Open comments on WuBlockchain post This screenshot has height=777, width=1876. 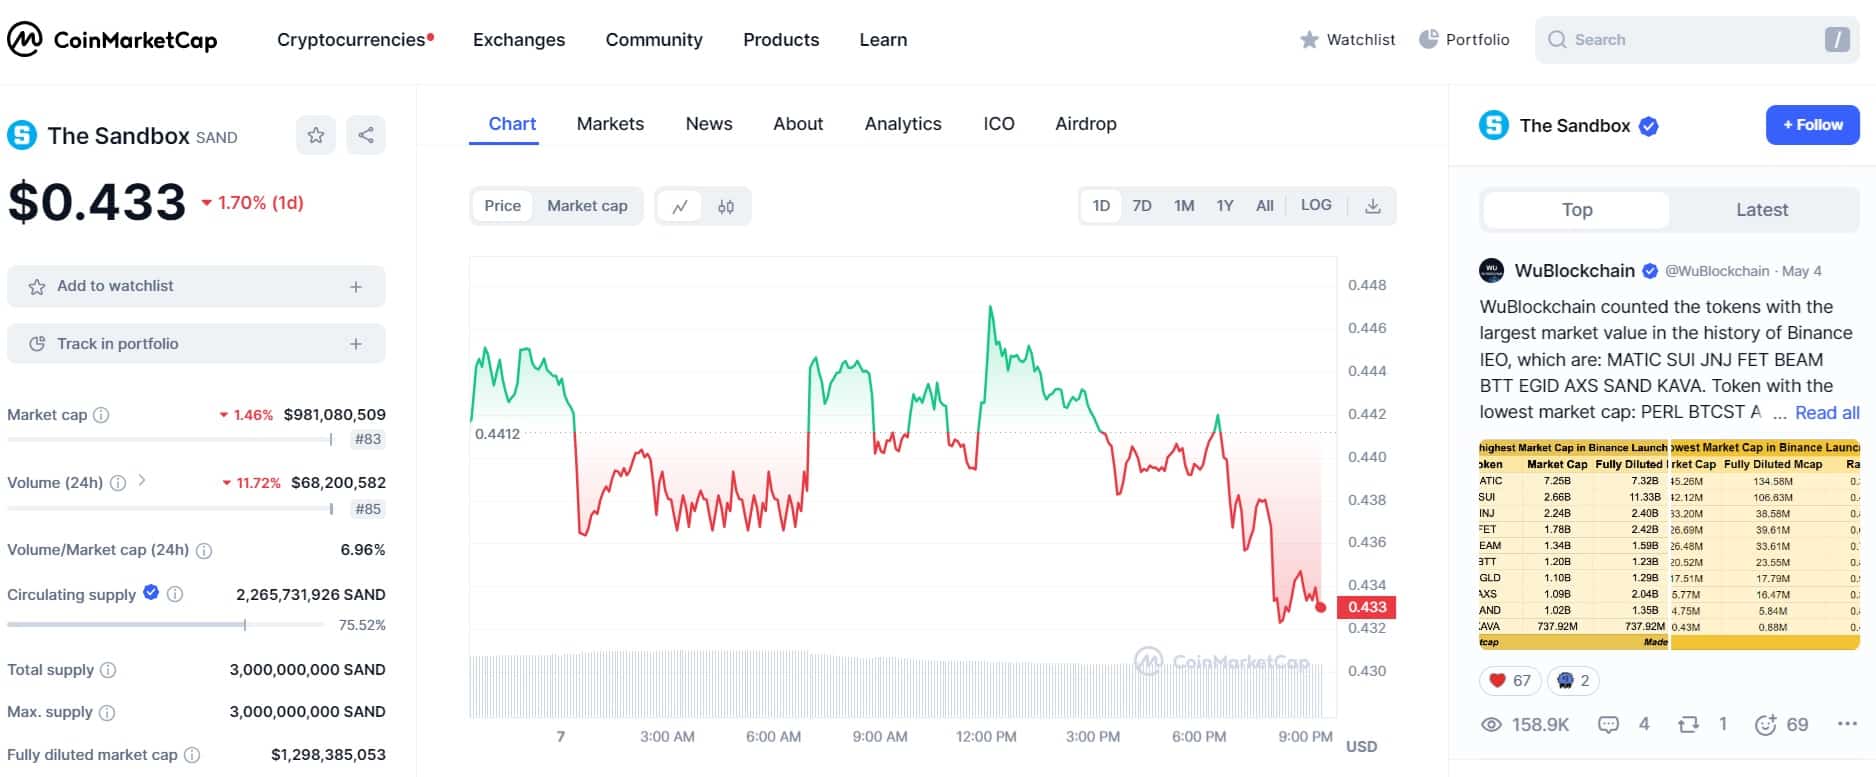tap(1609, 725)
